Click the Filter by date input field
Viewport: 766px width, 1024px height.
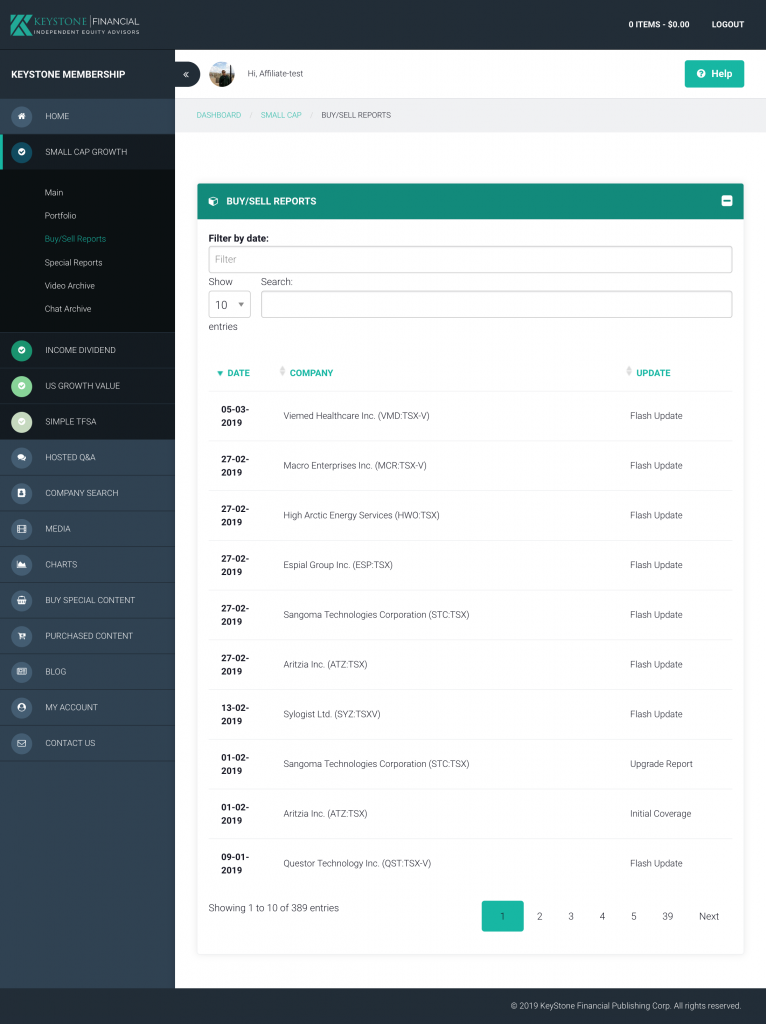pyautogui.click(x=470, y=260)
